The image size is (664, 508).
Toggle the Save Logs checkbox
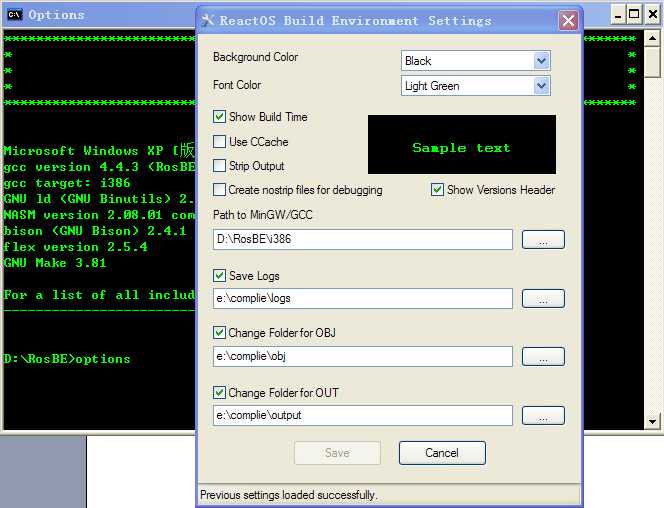(219, 276)
